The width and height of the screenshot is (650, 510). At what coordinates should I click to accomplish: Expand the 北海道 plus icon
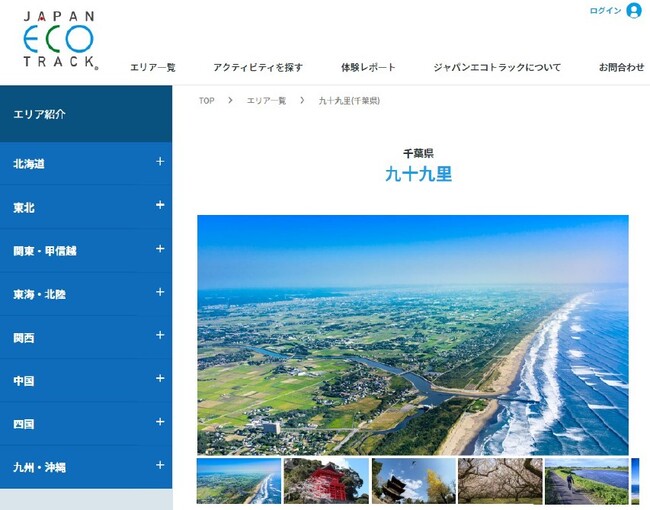160,162
